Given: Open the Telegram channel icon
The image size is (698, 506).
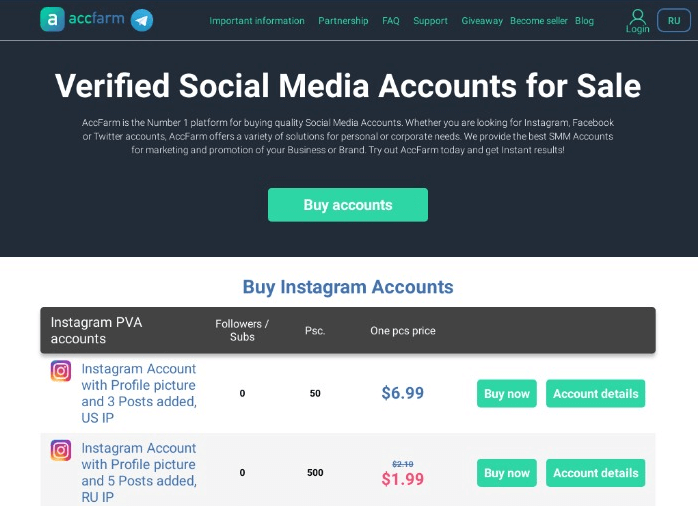Looking at the screenshot, I should tap(142, 20).
